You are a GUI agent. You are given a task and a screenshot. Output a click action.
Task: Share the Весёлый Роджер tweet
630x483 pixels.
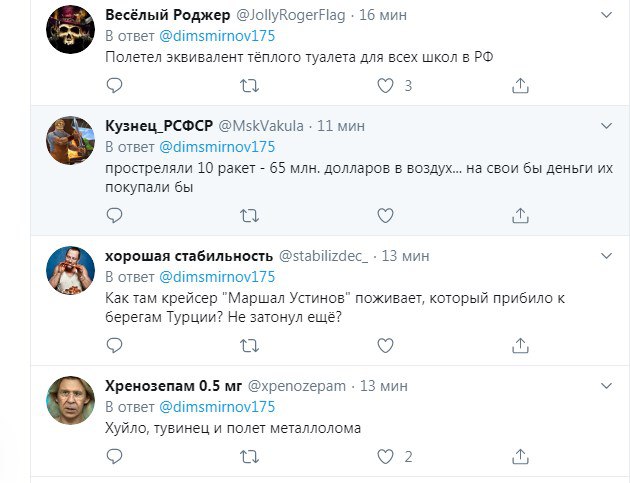(520, 86)
